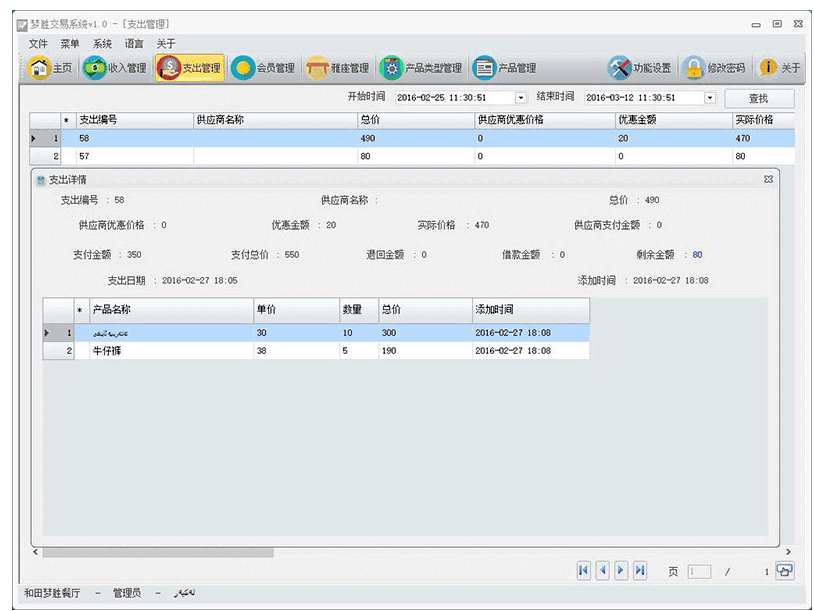Image resolution: width=814 pixels, height=611 pixels.
Task: Expand the 结束时间 date dropdown
Action: (710, 98)
